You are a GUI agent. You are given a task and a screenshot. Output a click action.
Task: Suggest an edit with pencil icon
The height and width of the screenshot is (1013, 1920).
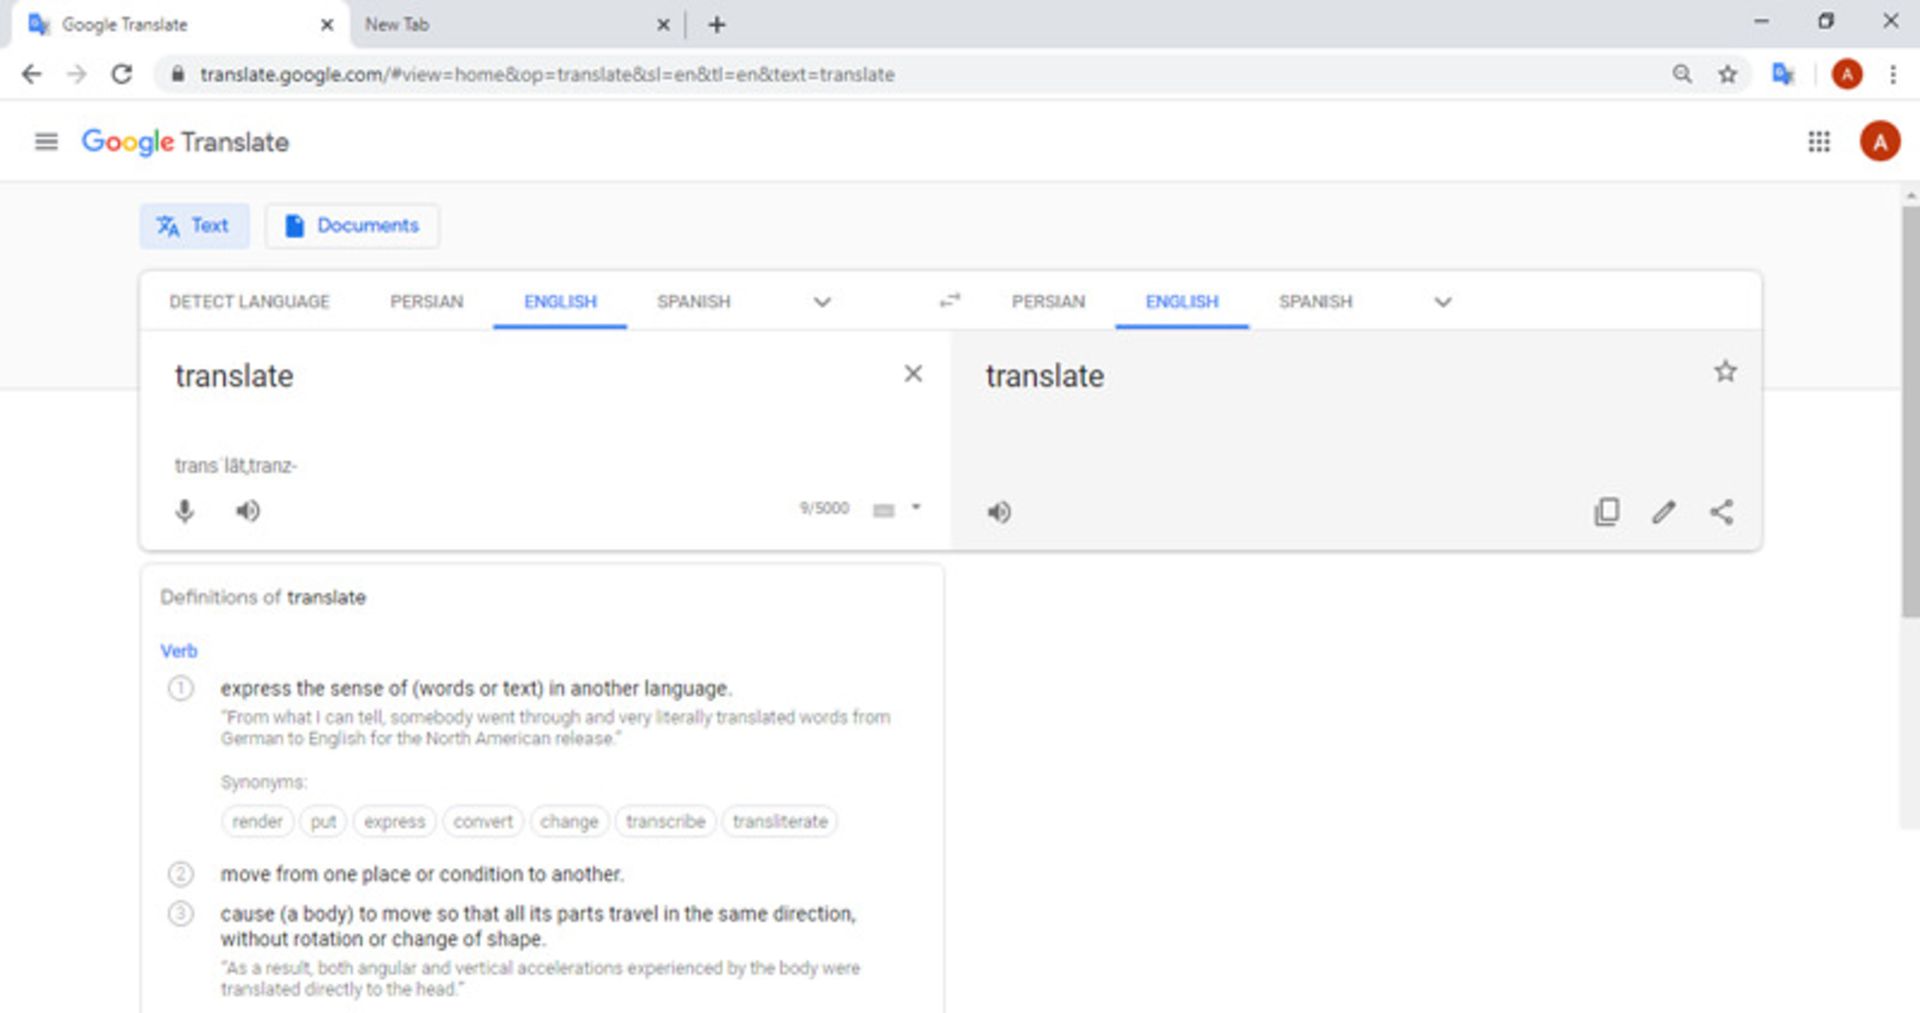(x=1664, y=512)
